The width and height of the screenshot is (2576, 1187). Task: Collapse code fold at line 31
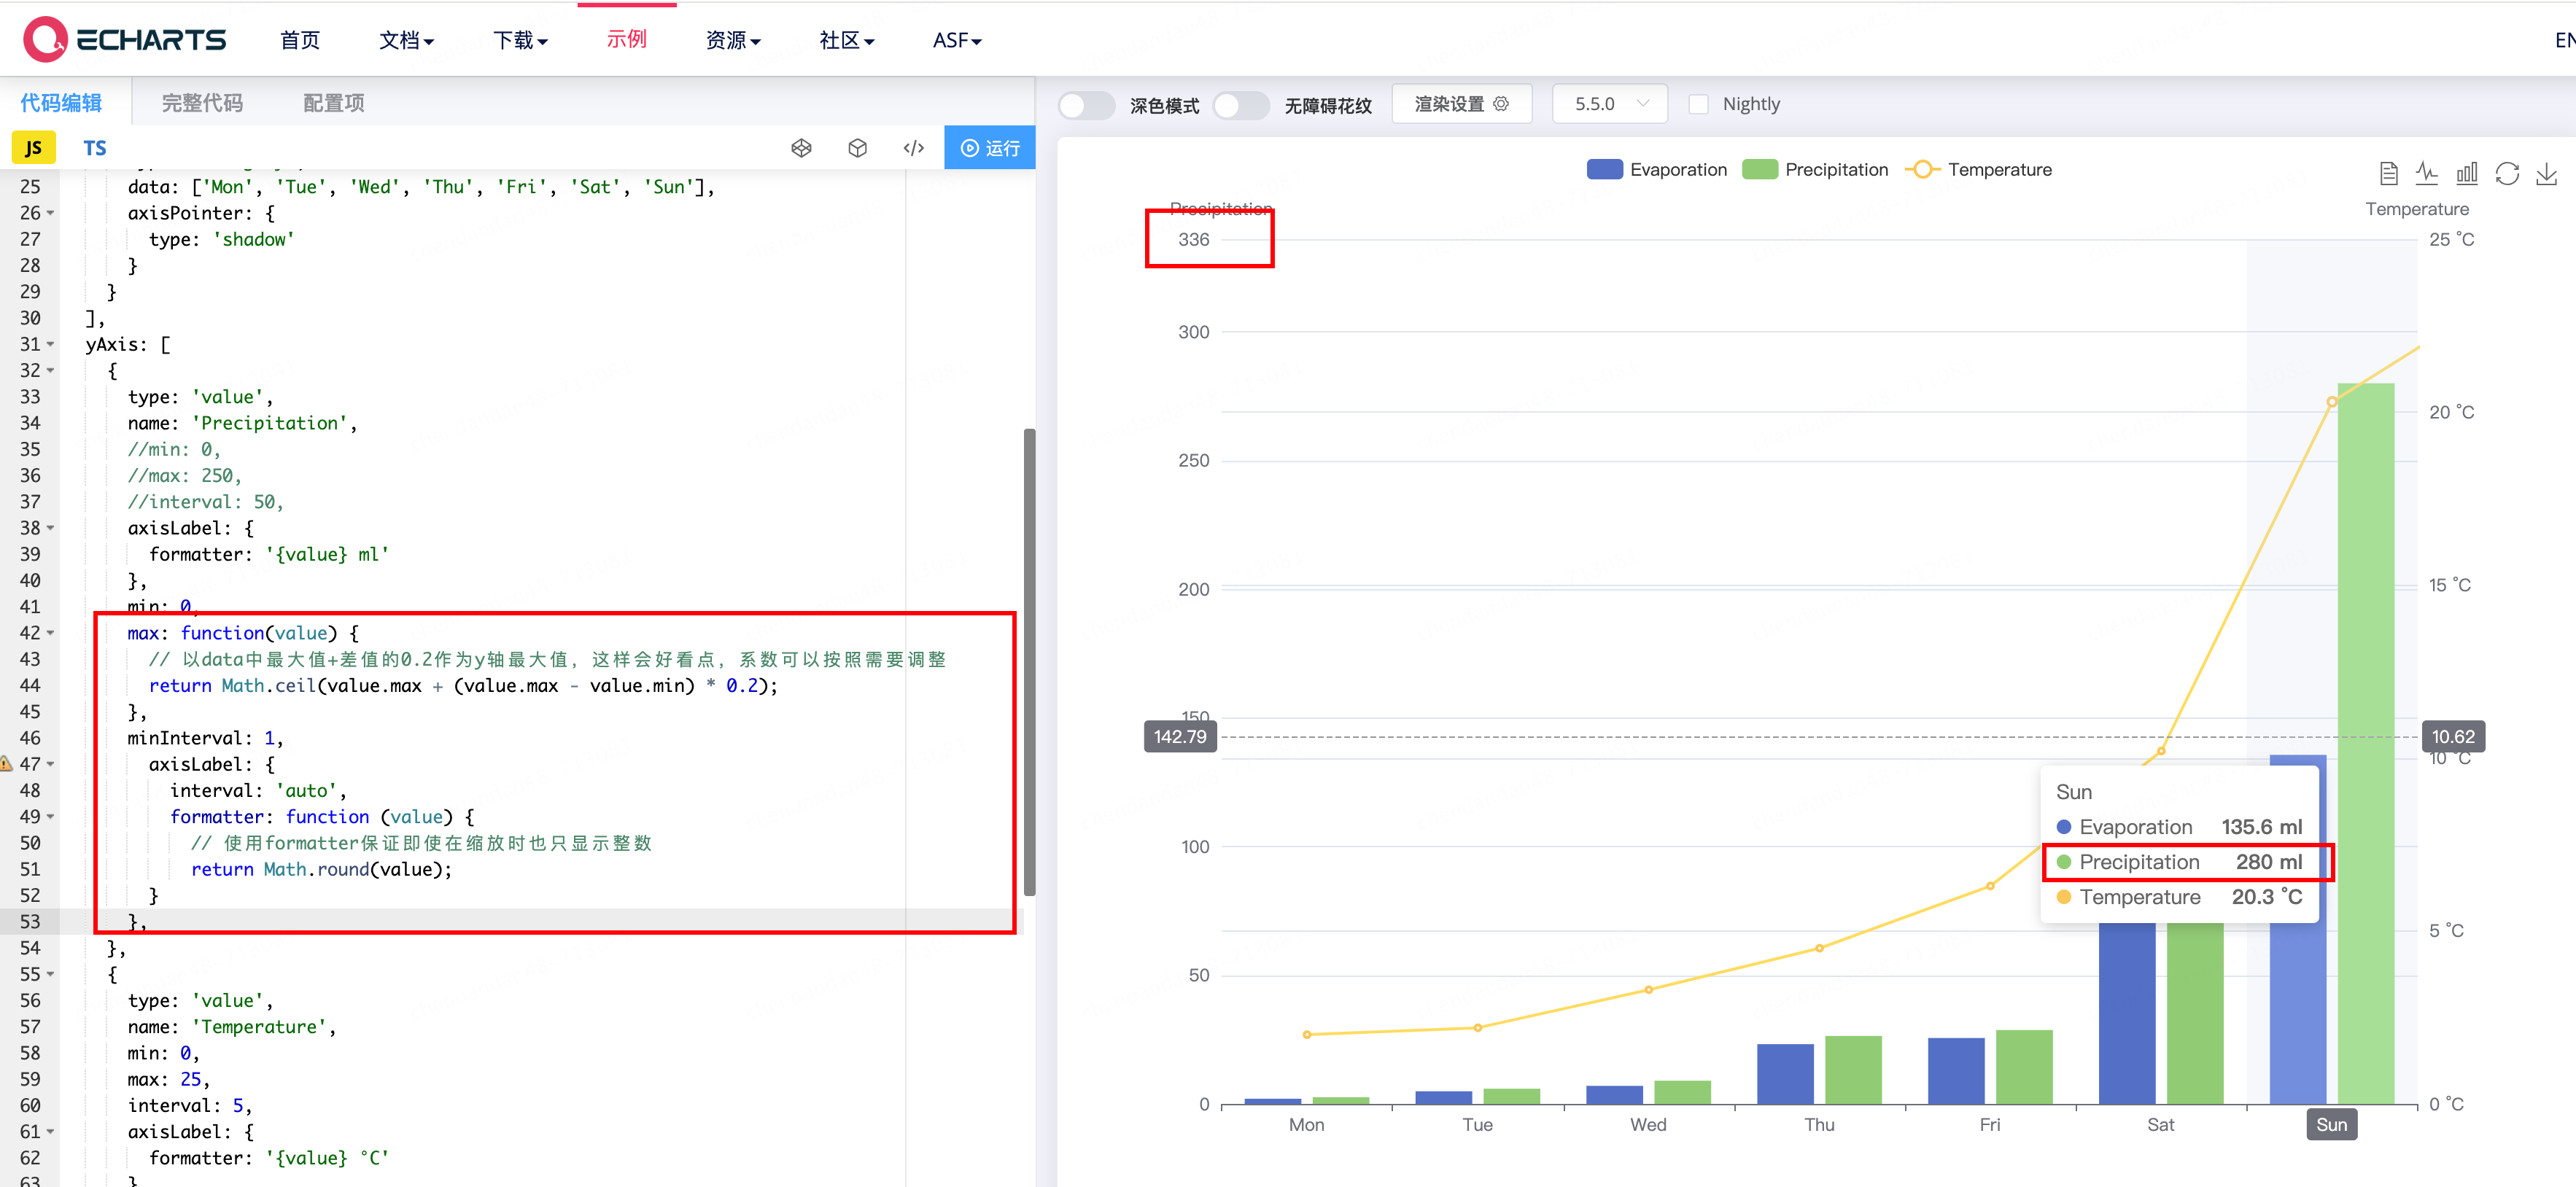point(51,344)
